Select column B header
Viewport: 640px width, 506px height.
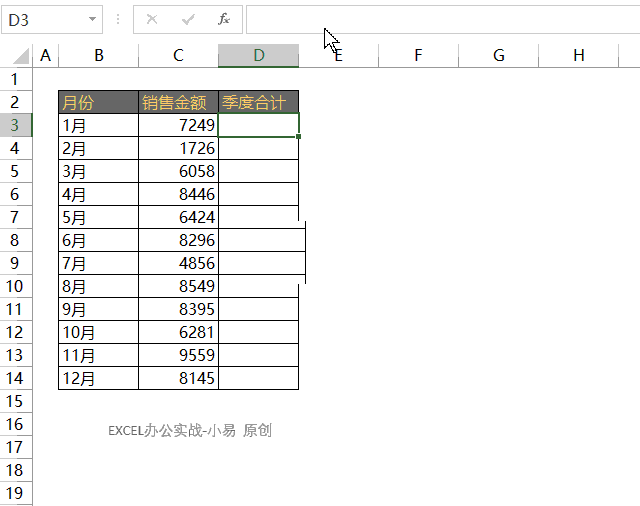(x=99, y=55)
